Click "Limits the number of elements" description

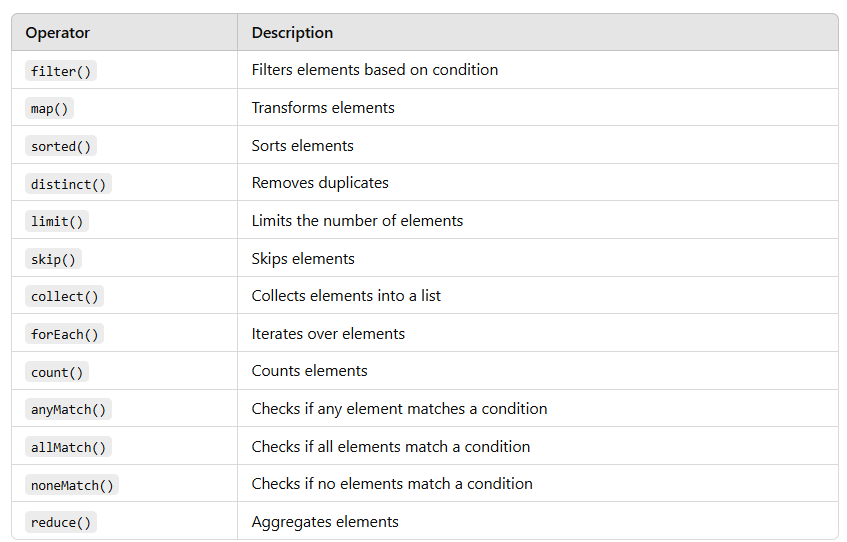(x=357, y=220)
